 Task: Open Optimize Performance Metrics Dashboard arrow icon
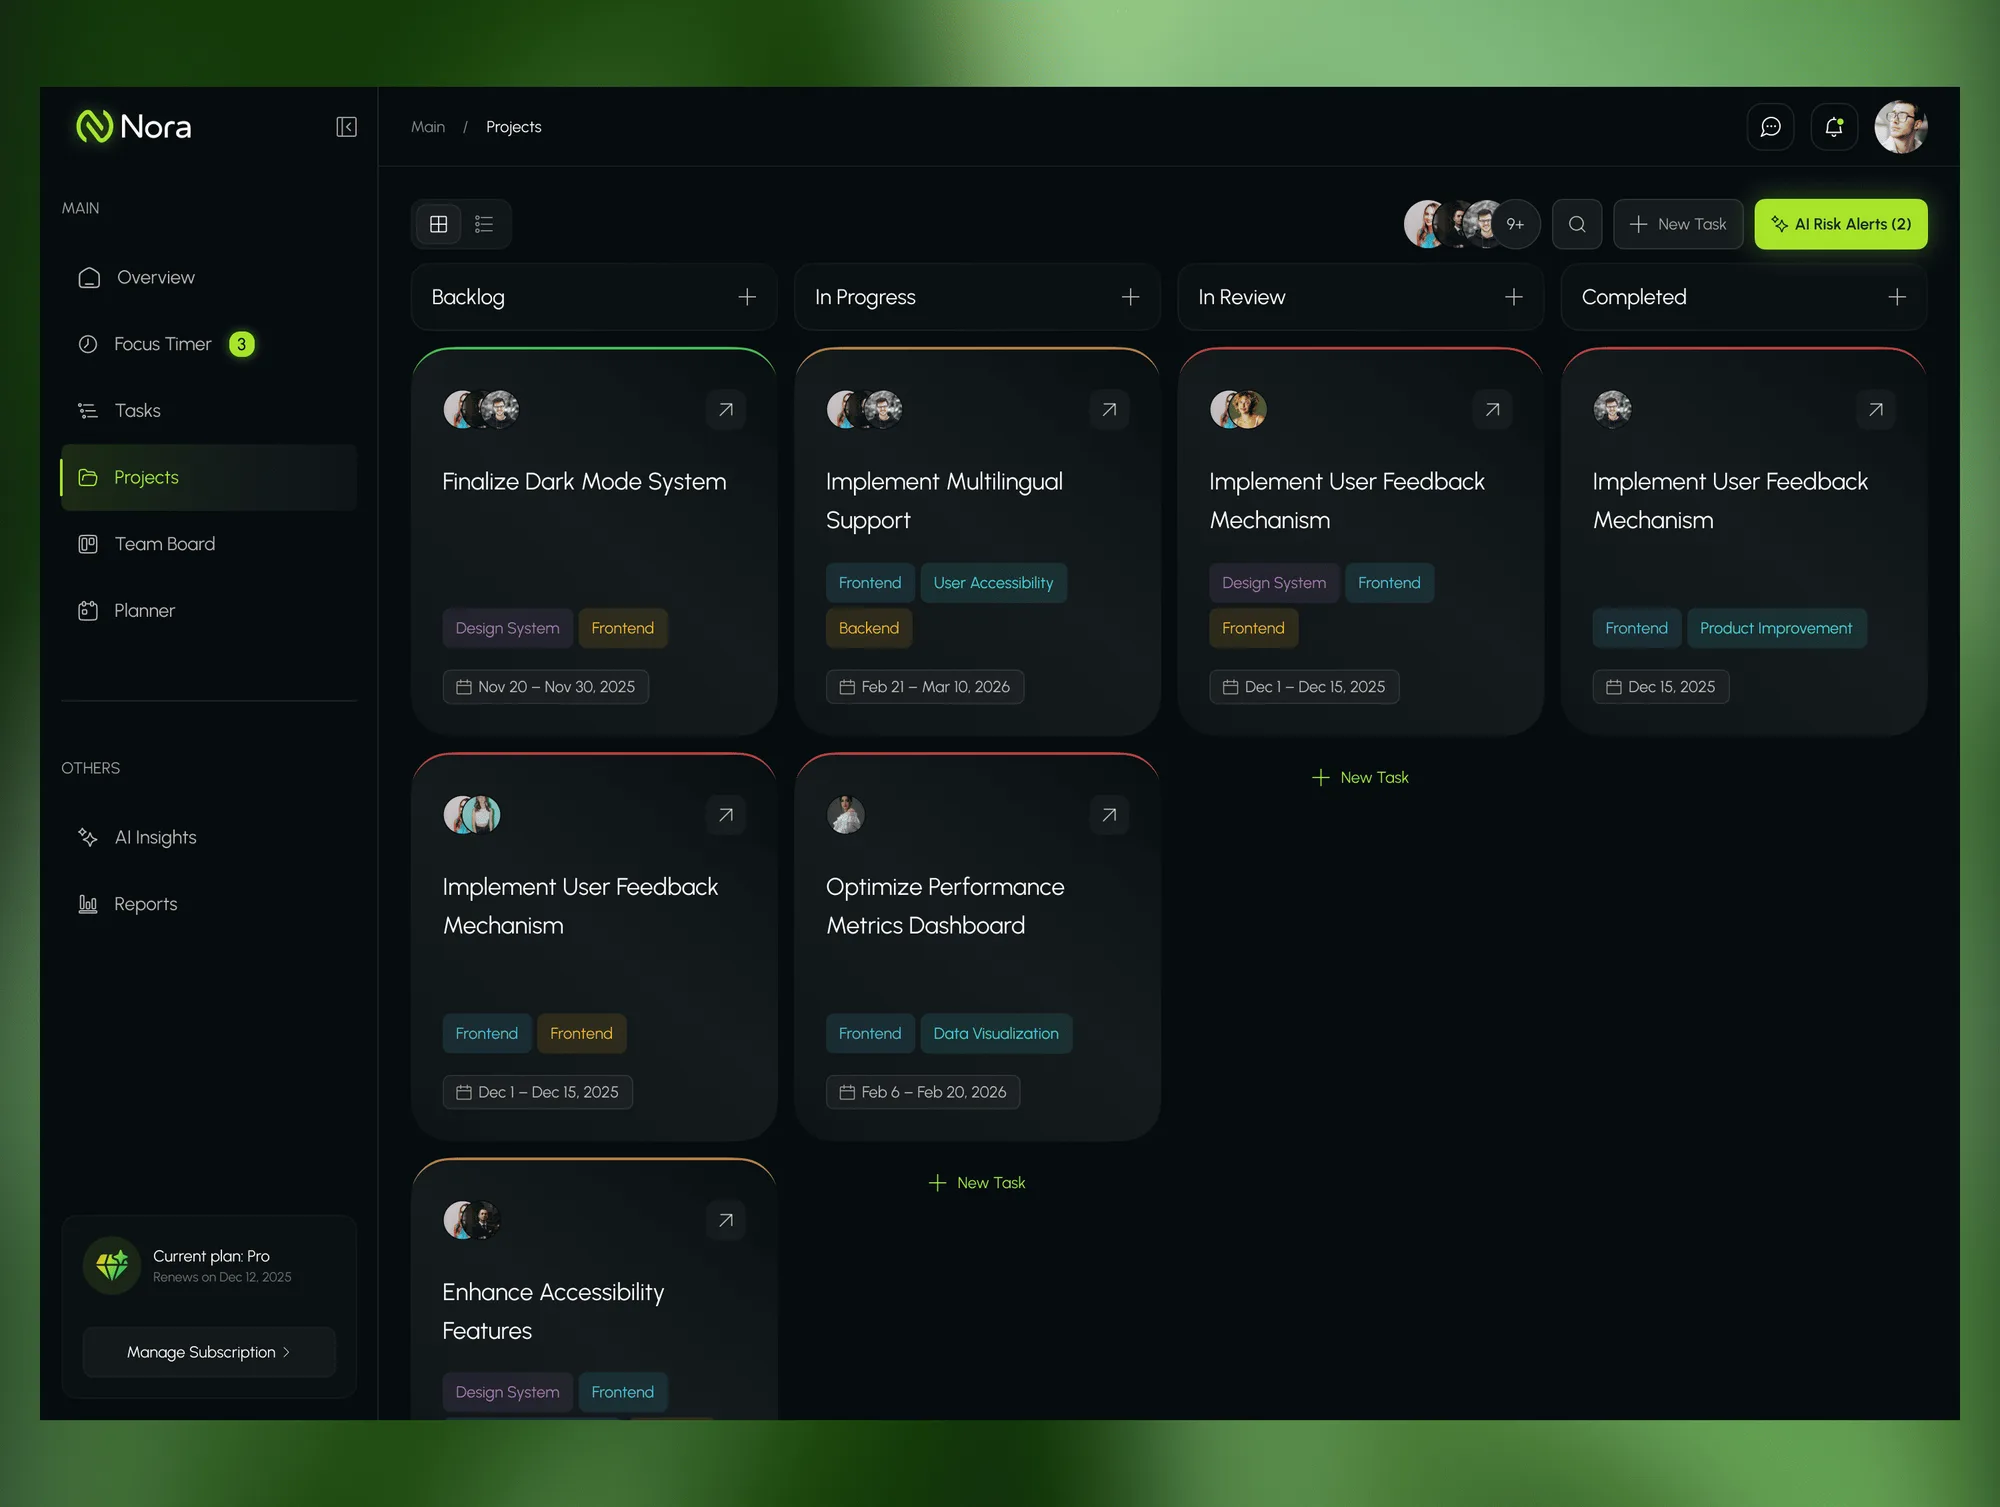(1109, 815)
